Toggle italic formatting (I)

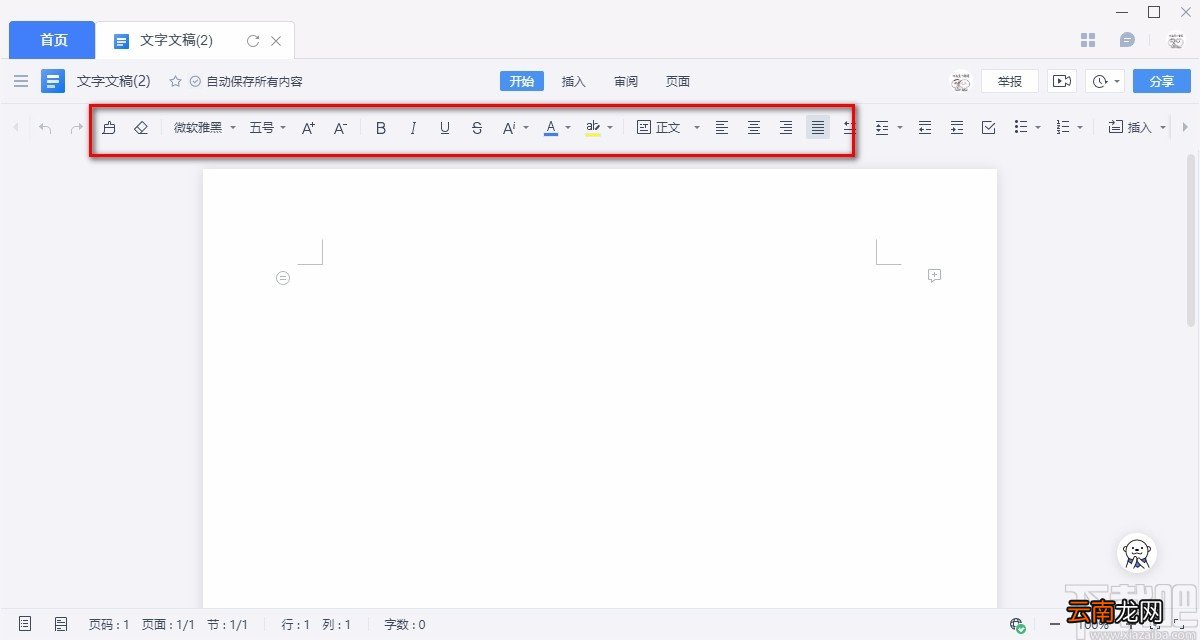click(413, 128)
